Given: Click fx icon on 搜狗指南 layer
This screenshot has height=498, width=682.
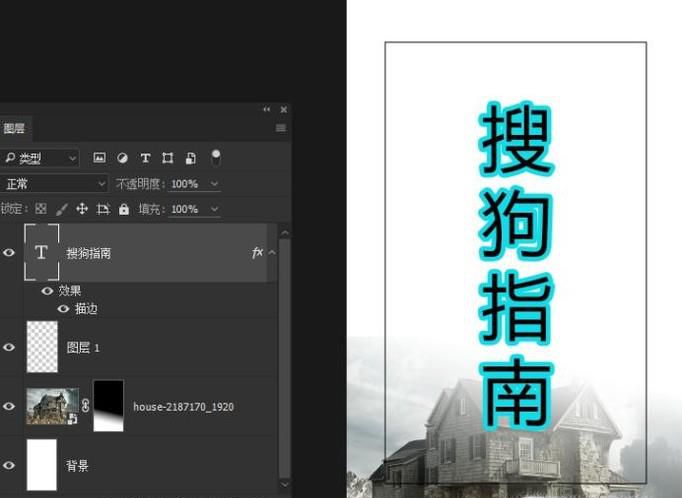Looking at the screenshot, I should coord(257,253).
